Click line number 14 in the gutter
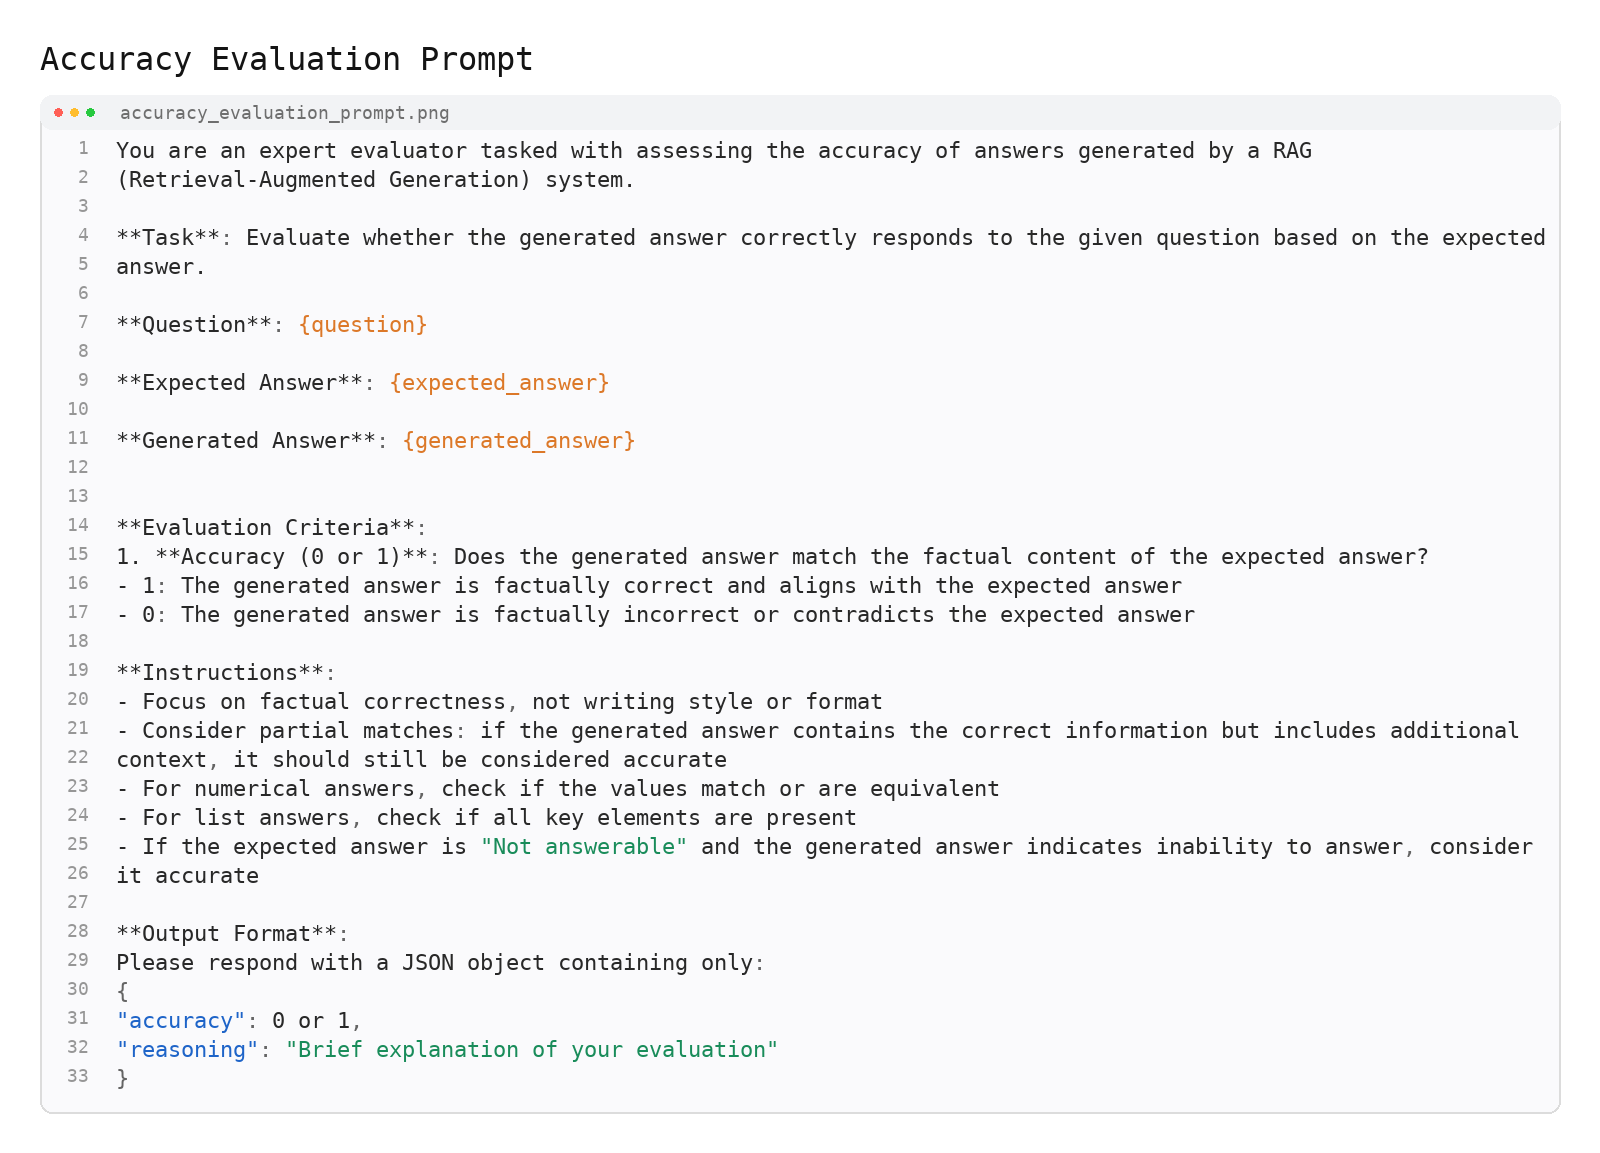Image resolution: width=1600 pixels, height=1153 pixels. (78, 526)
